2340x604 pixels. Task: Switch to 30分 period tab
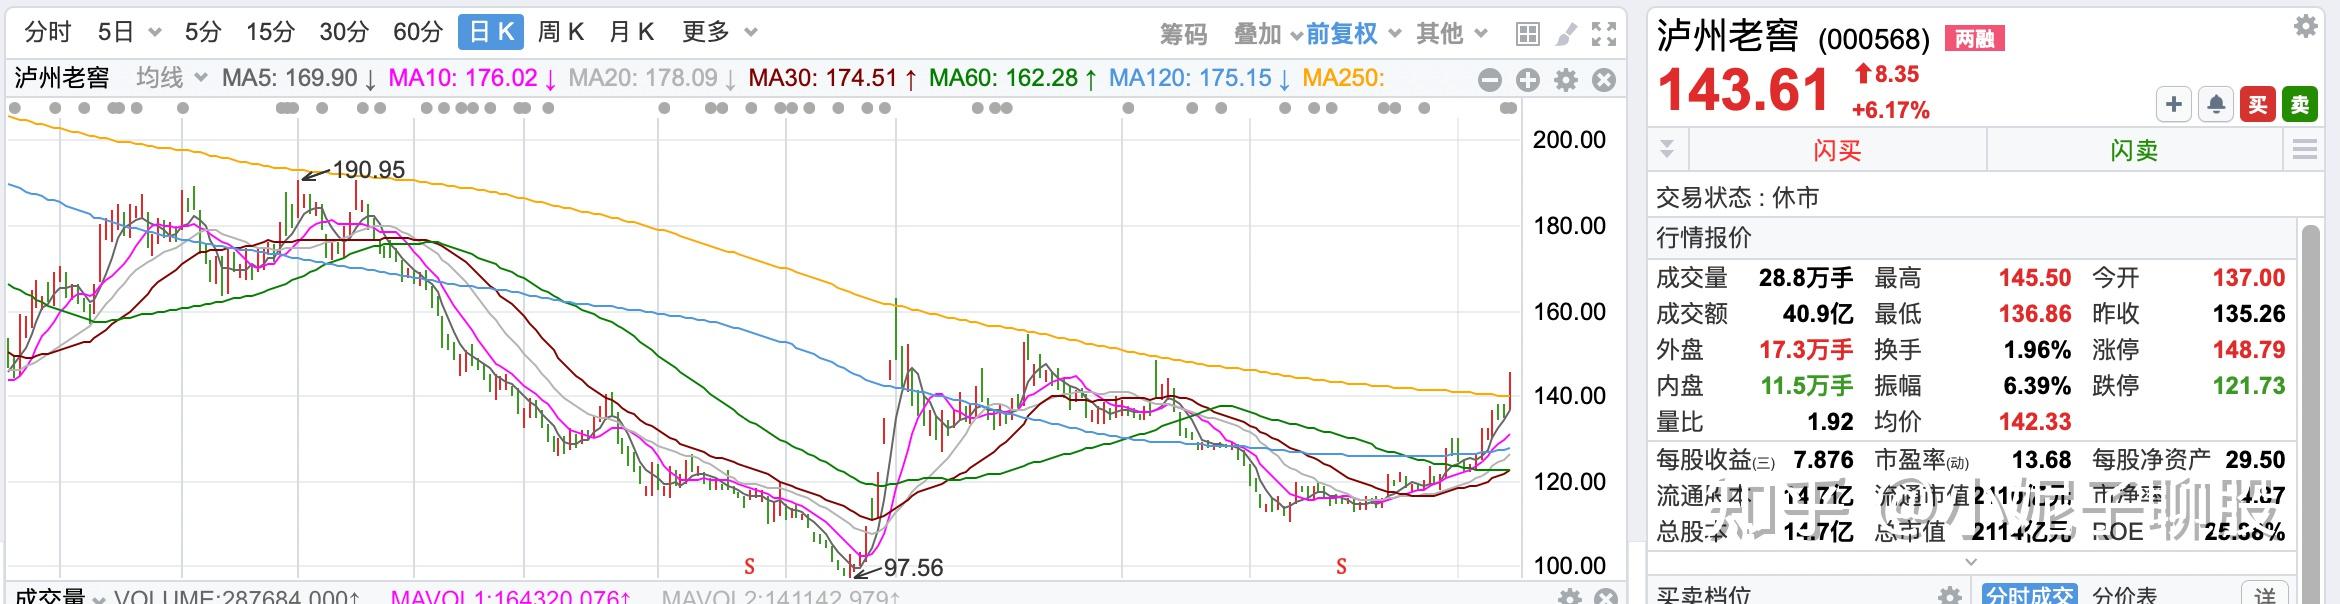coord(345,33)
